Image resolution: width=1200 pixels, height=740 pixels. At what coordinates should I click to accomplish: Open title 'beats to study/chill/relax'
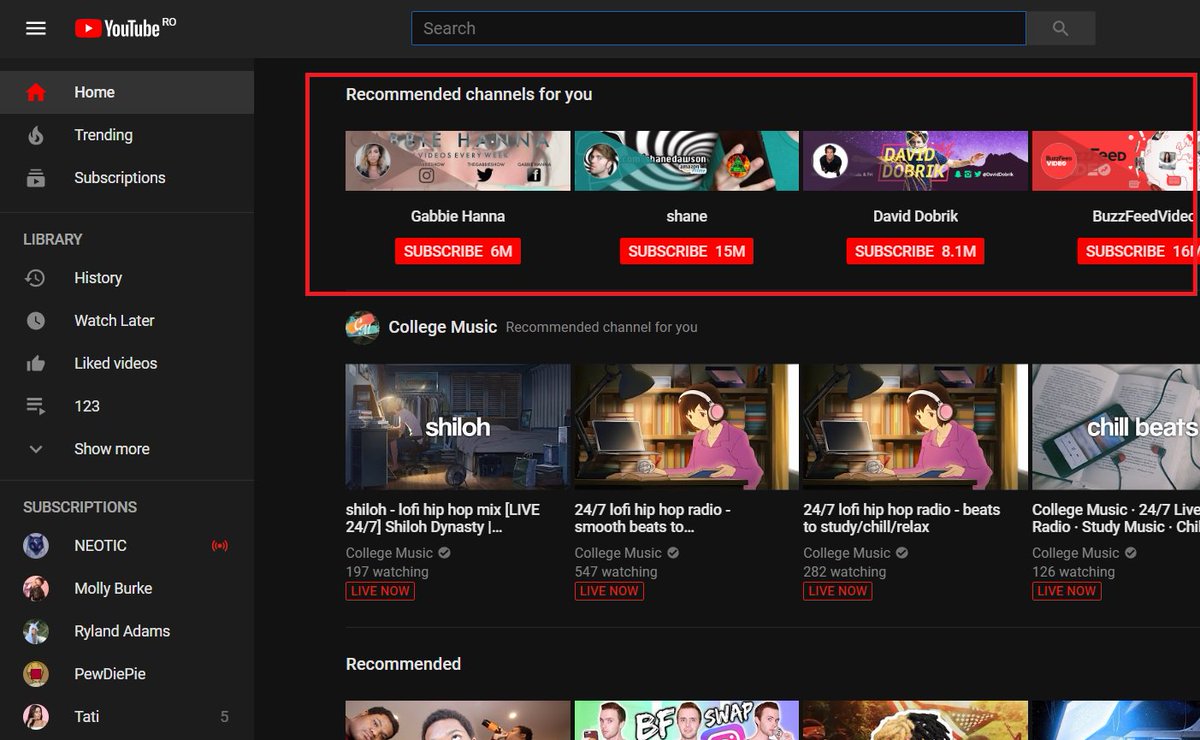tap(902, 518)
